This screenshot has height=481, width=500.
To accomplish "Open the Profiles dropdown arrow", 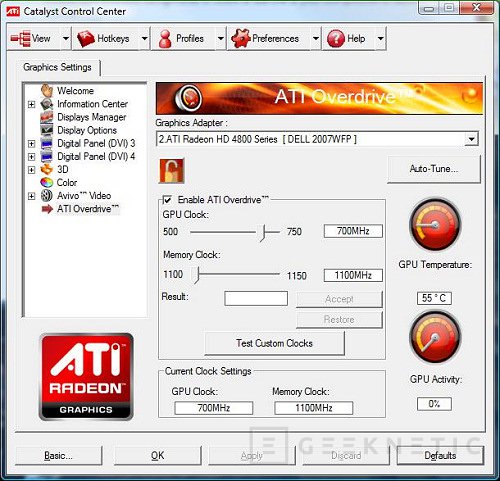I will 220,39.
